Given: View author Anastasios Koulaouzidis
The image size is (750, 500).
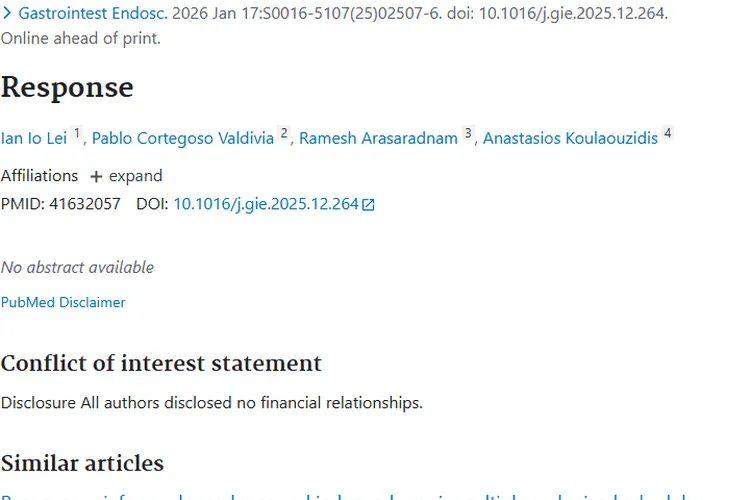Looking at the screenshot, I should point(570,138).
